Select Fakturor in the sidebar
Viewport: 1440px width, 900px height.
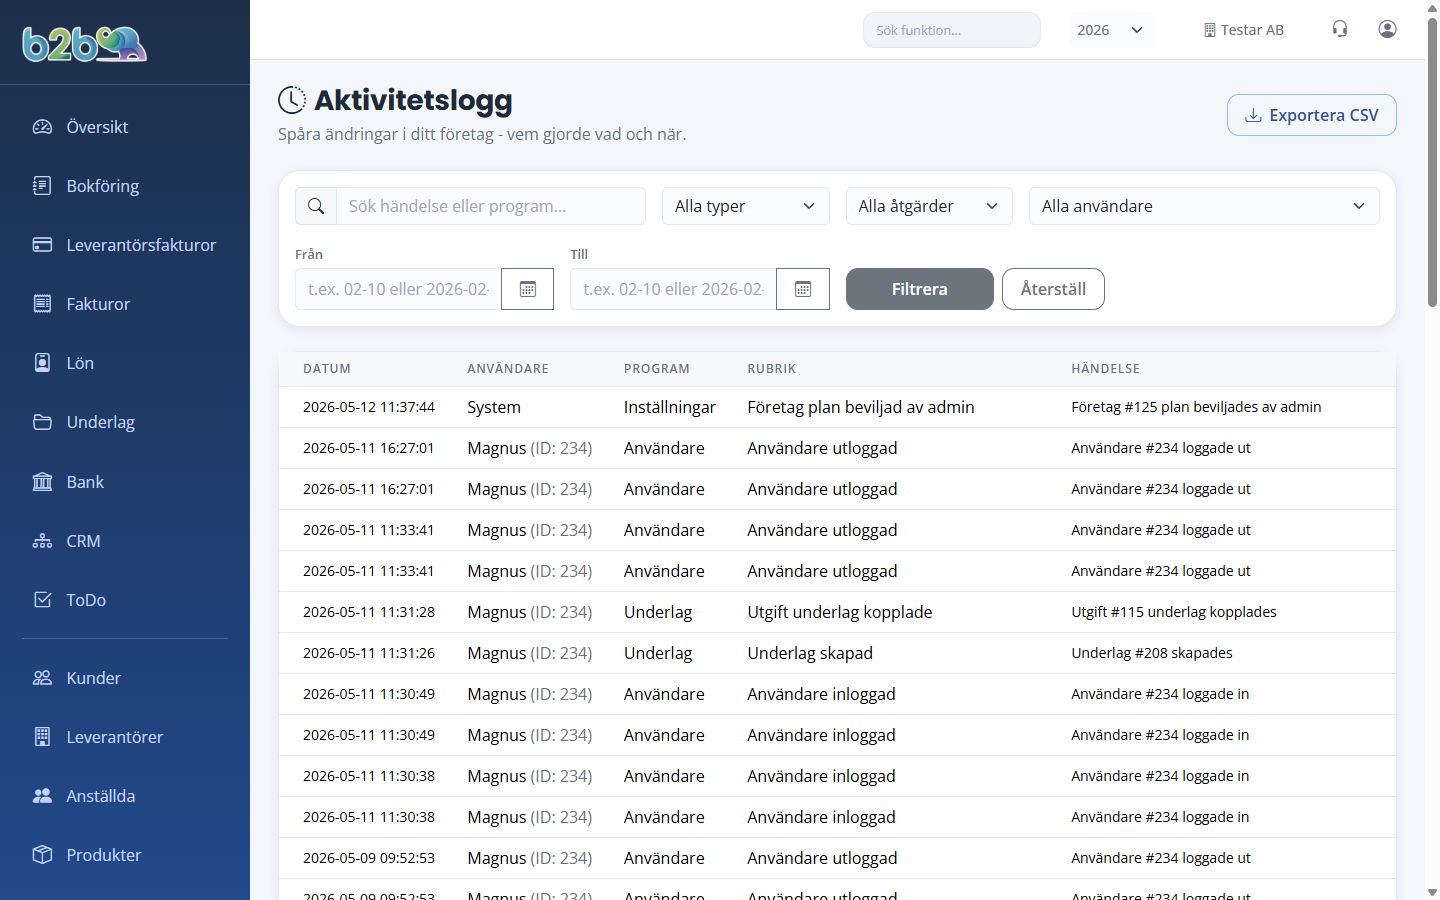point(98,304)
